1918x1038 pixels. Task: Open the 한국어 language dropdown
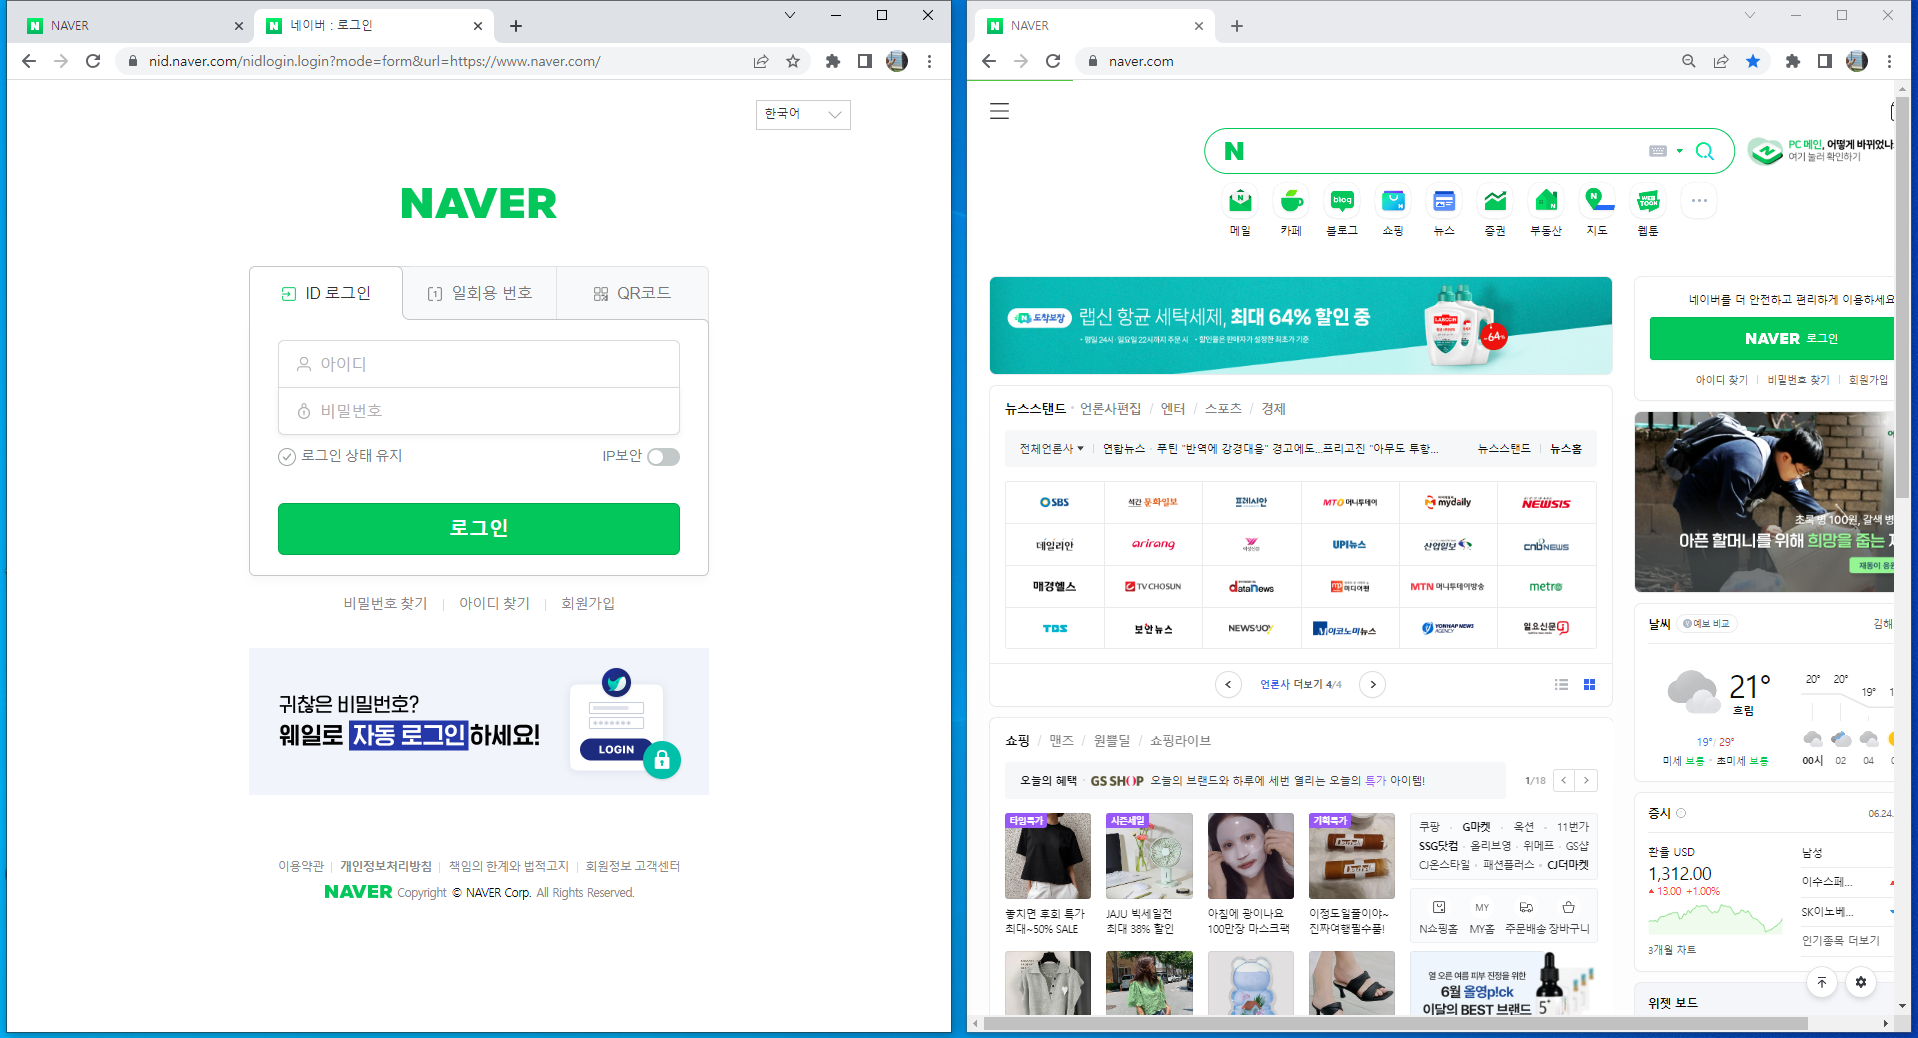(803, 114)
